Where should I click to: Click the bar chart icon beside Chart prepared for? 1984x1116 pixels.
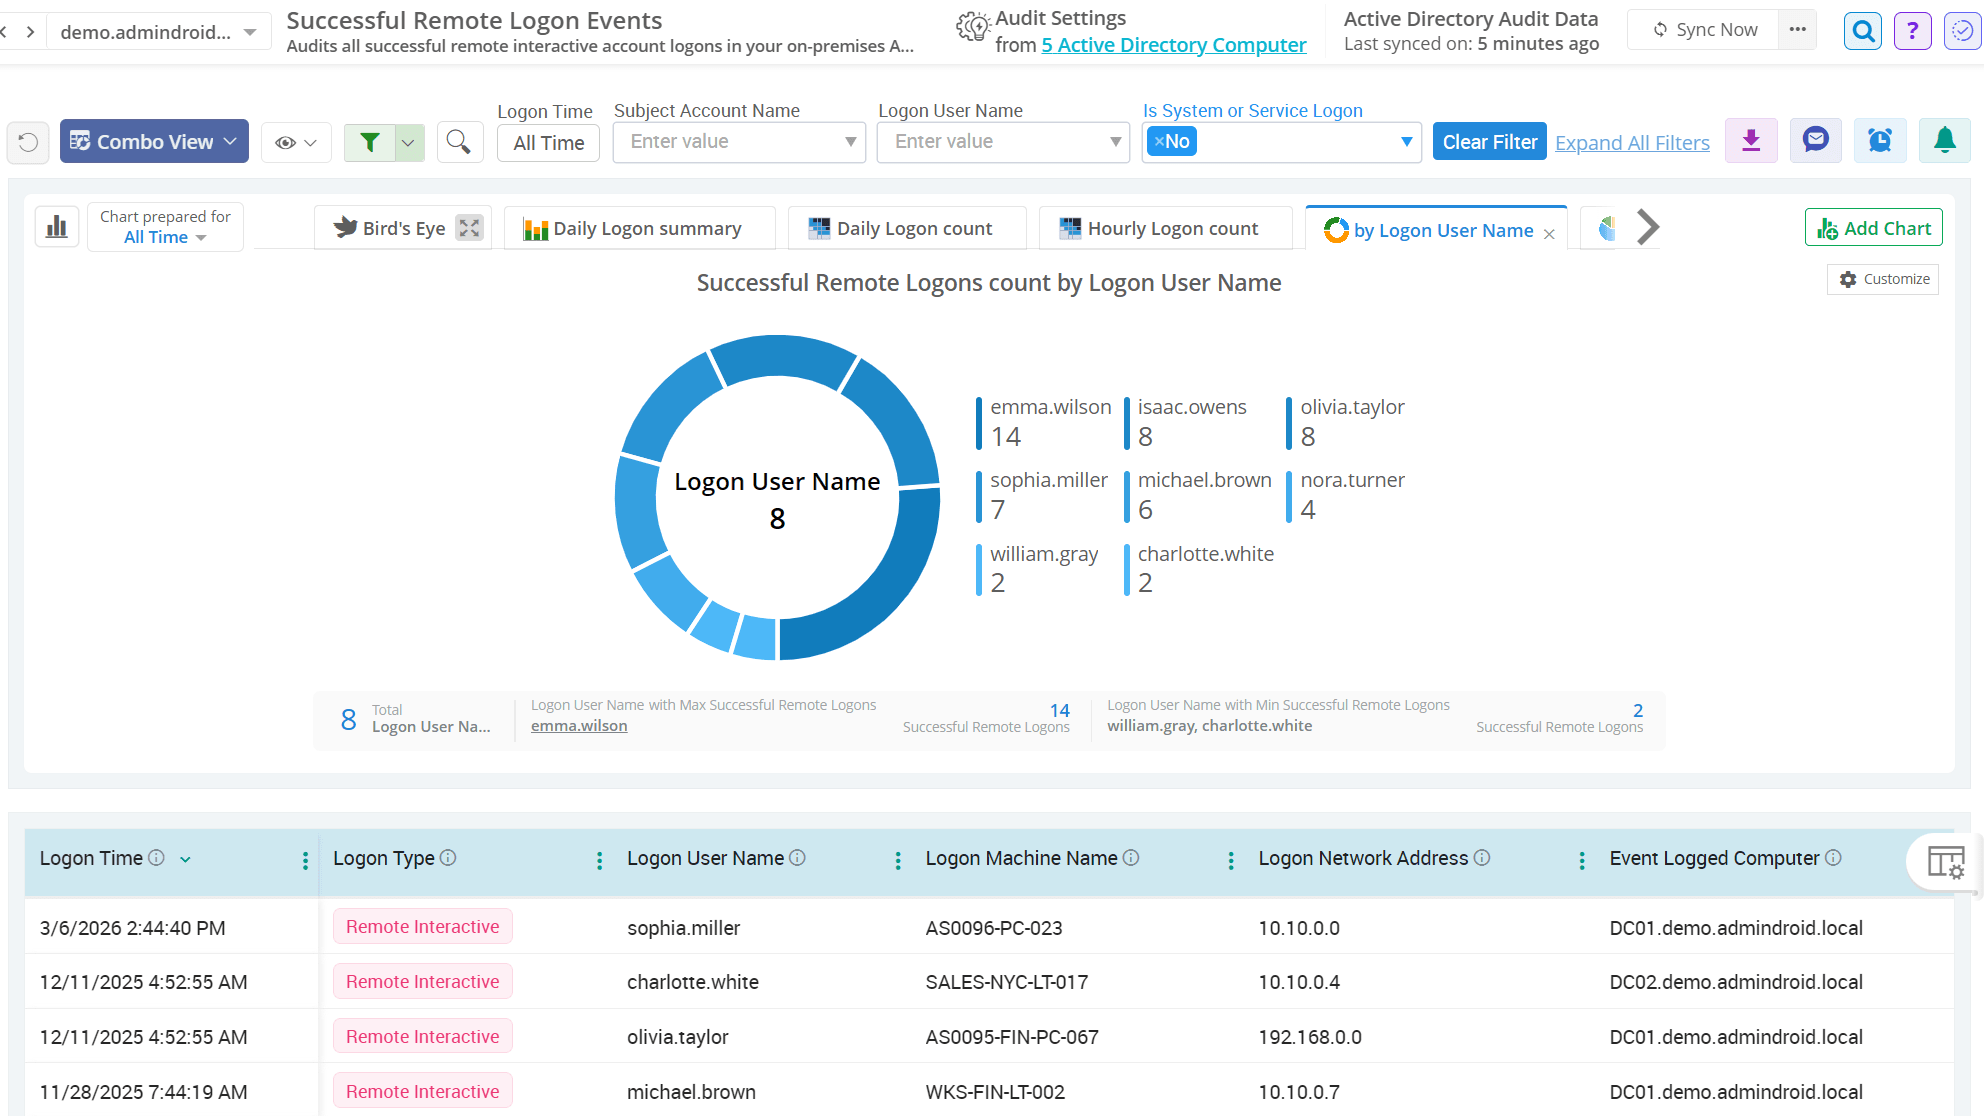pos(57,227)
